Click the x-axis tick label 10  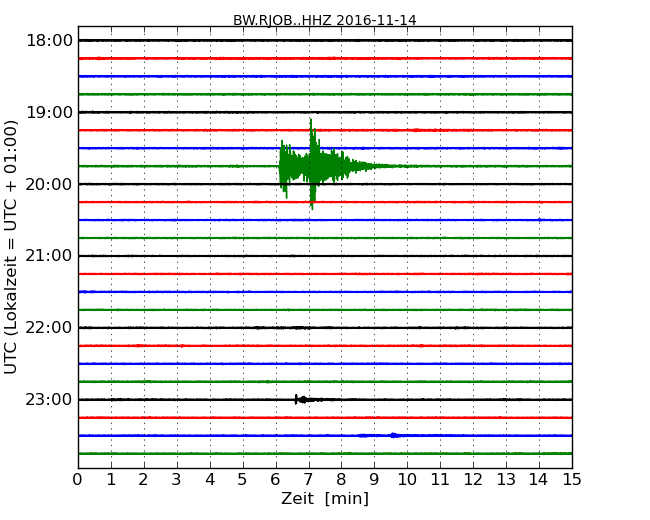point(407,480)
